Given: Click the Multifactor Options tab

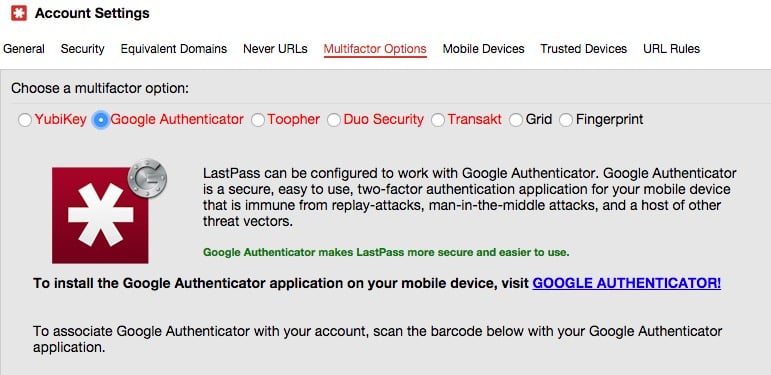Looking at the screenshot, I should (375, 49).
